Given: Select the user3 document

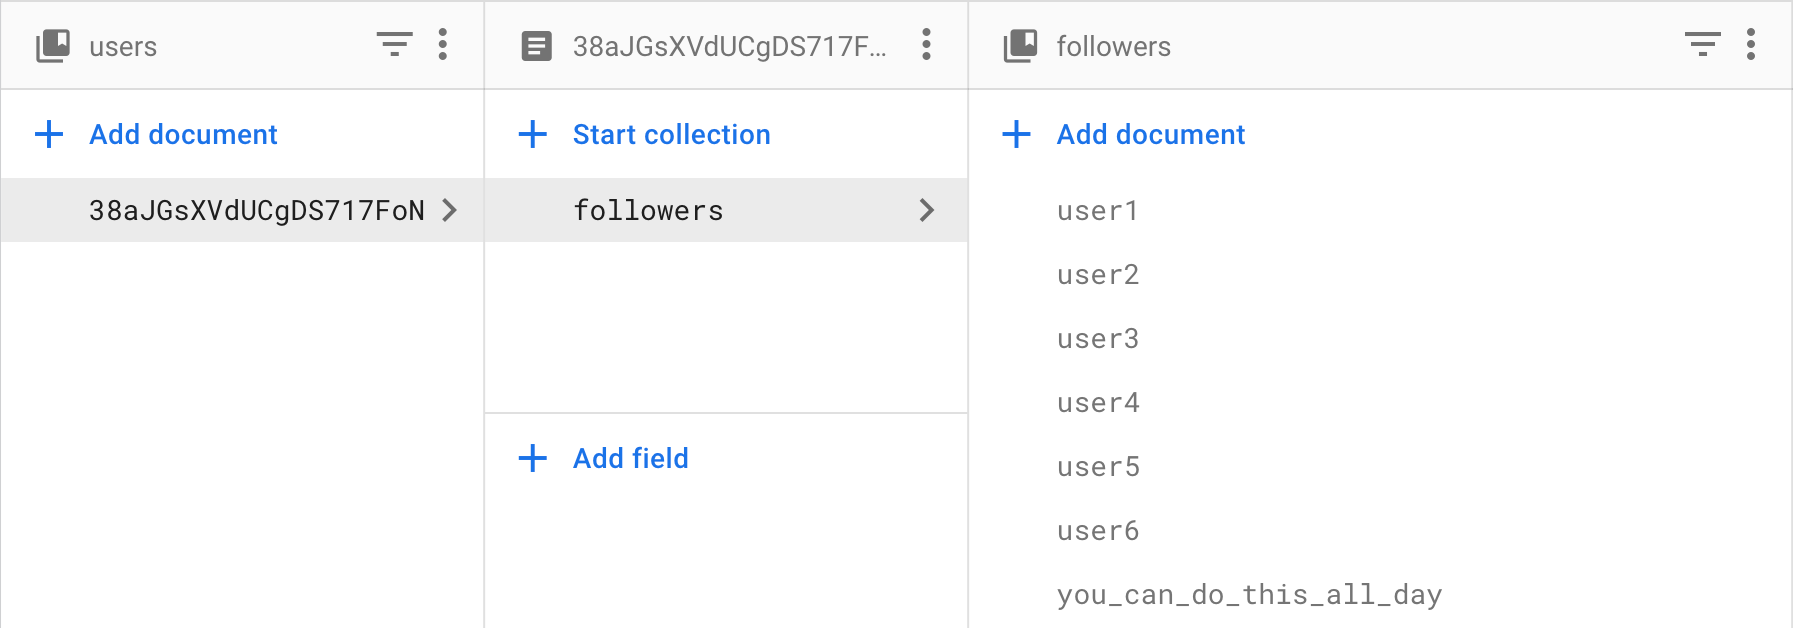Looking at the screenshot, I should click(x=1097, y=339).
